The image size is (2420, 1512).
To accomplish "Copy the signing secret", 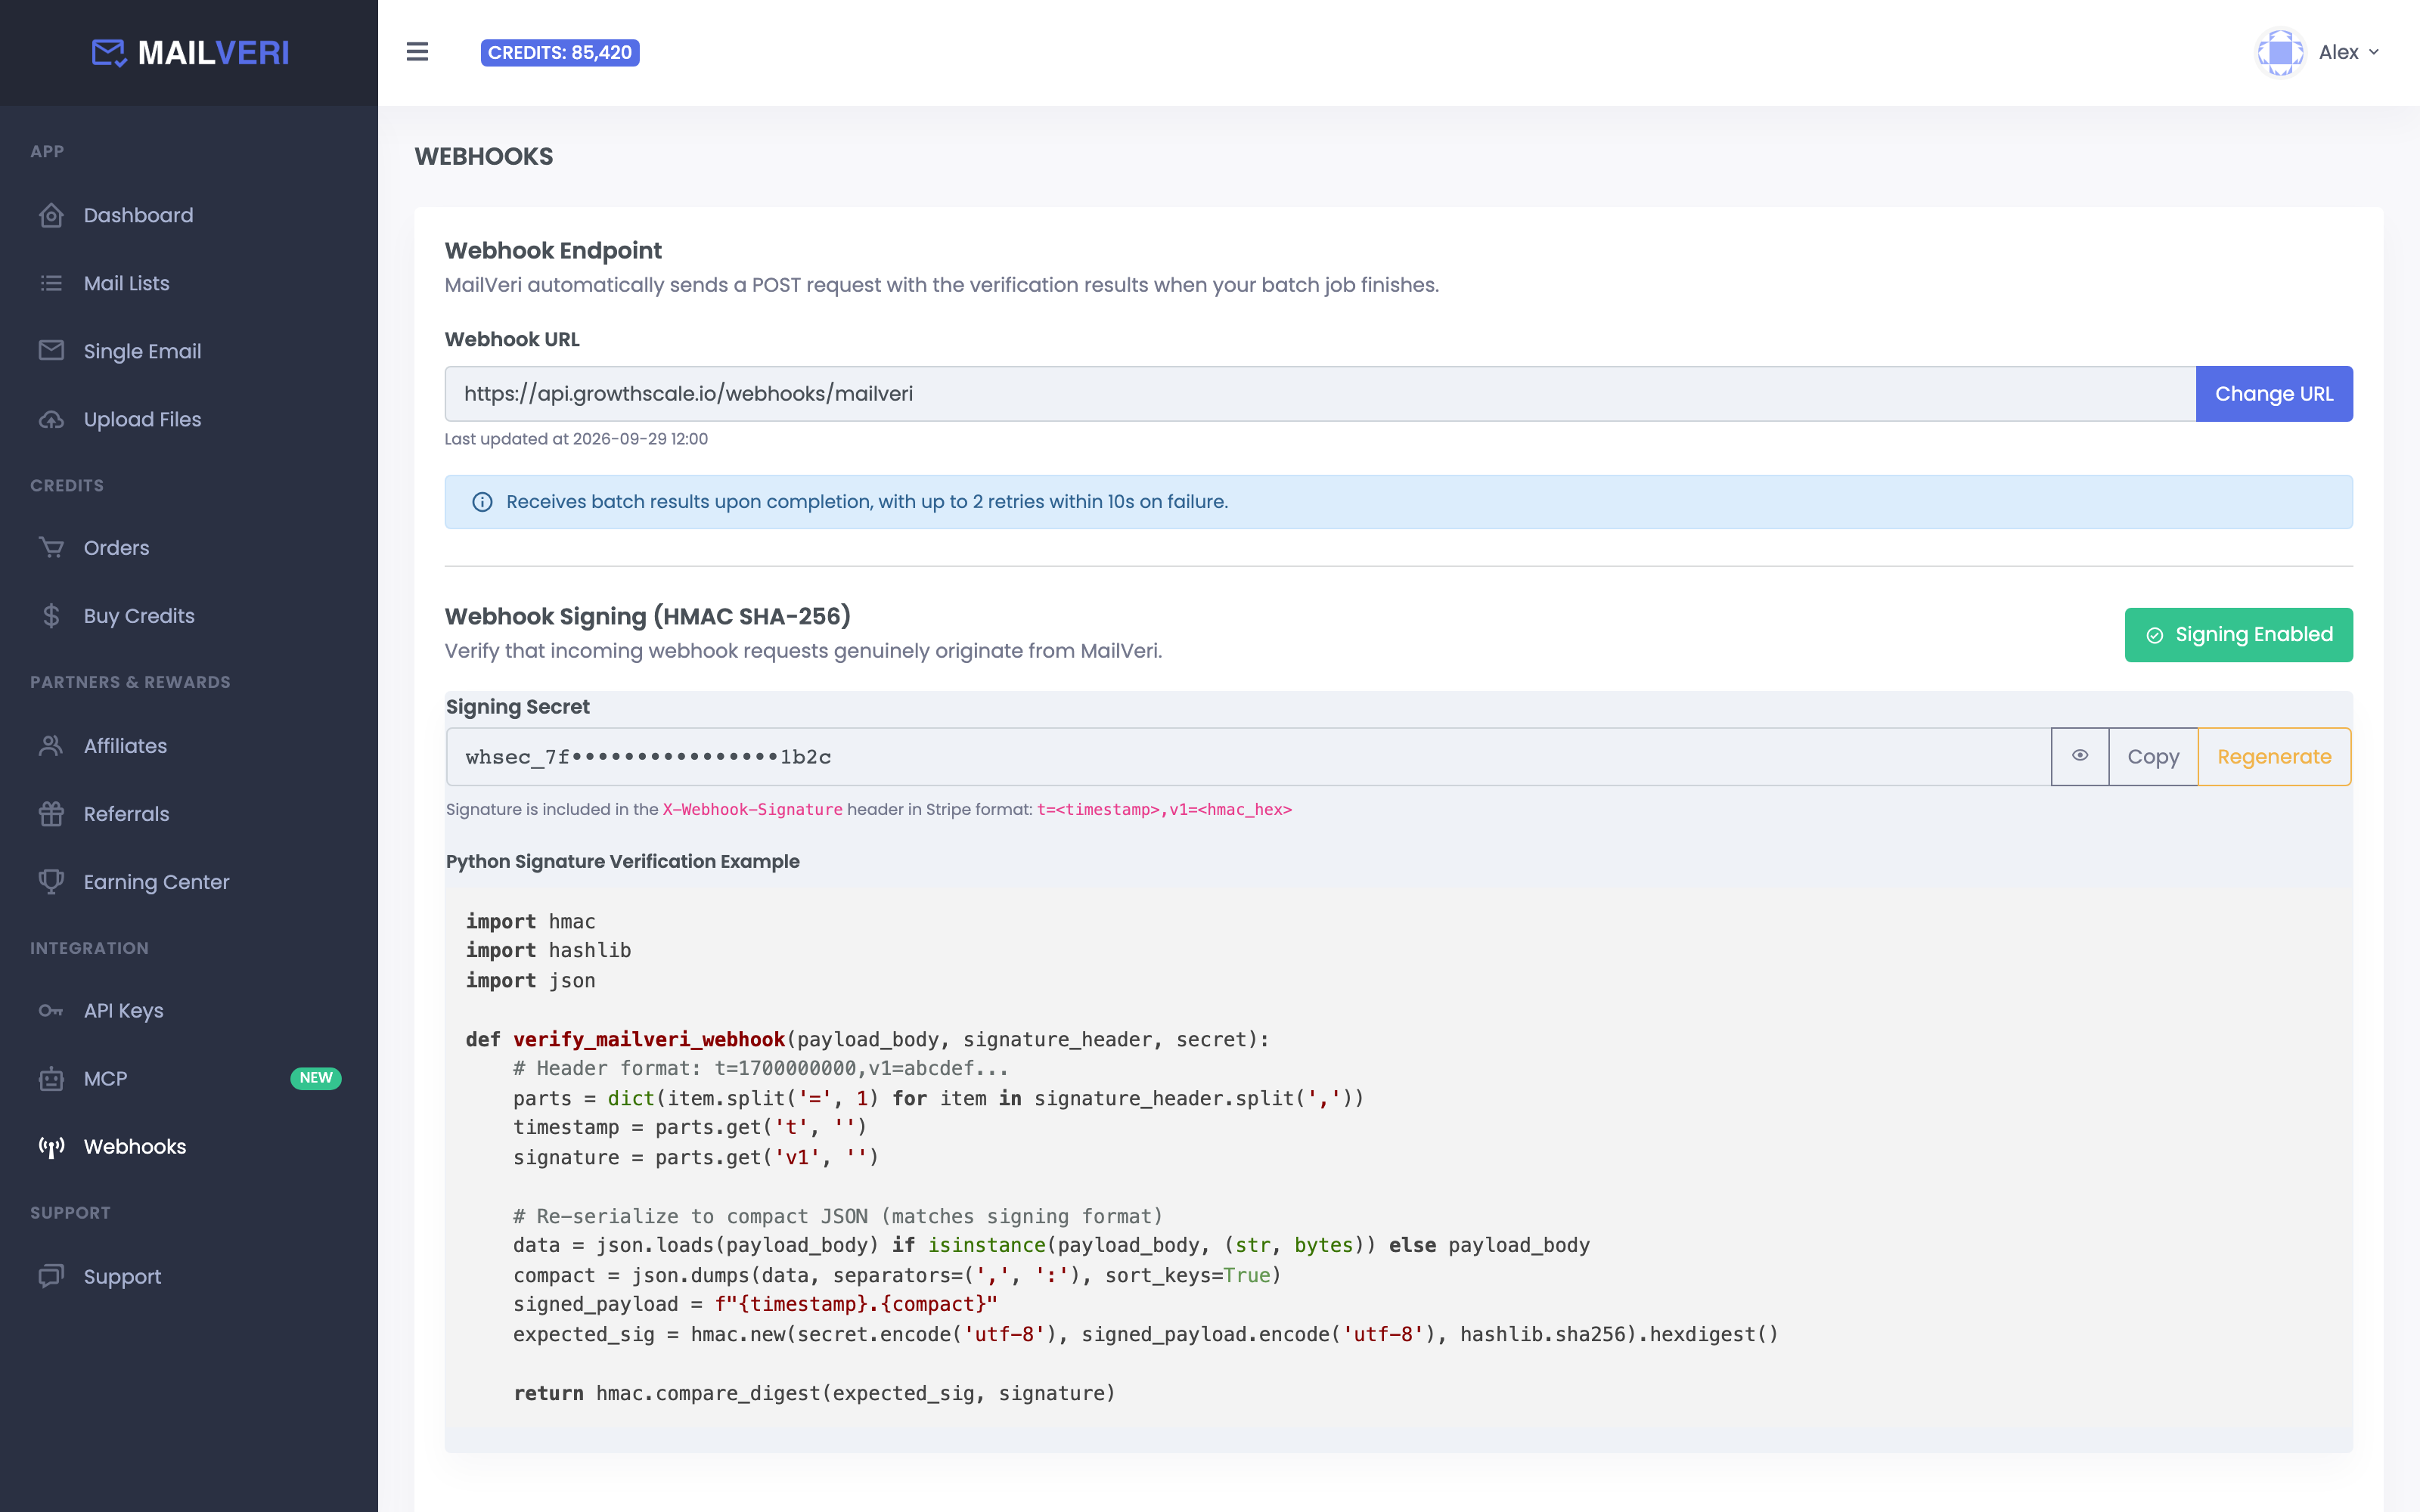I will click(2153, 756).
